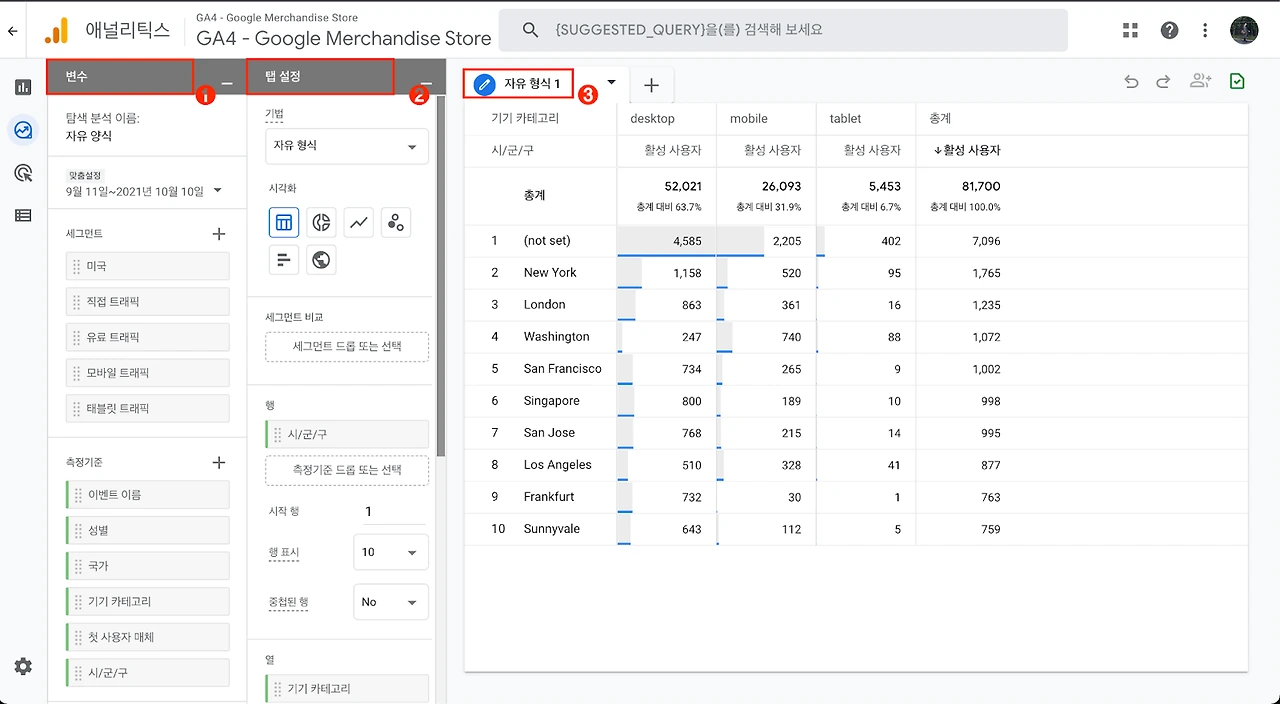
Task: Select the line chart visualization icon
Action: 358,222
